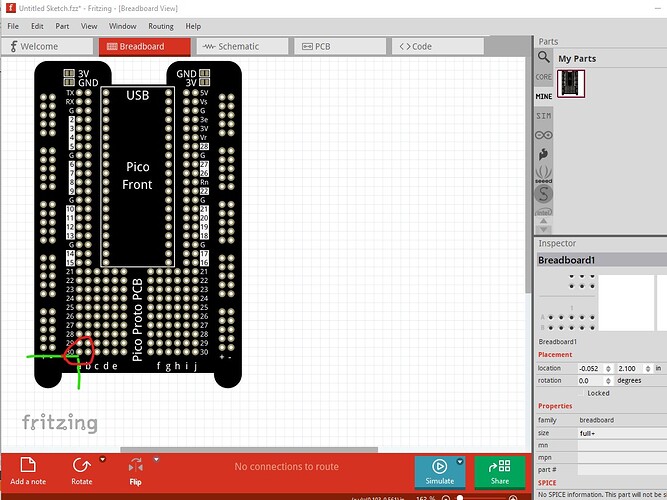Click the Fritzing app icon in title bar
667x500 pixels.
click(x=10, y=8)
